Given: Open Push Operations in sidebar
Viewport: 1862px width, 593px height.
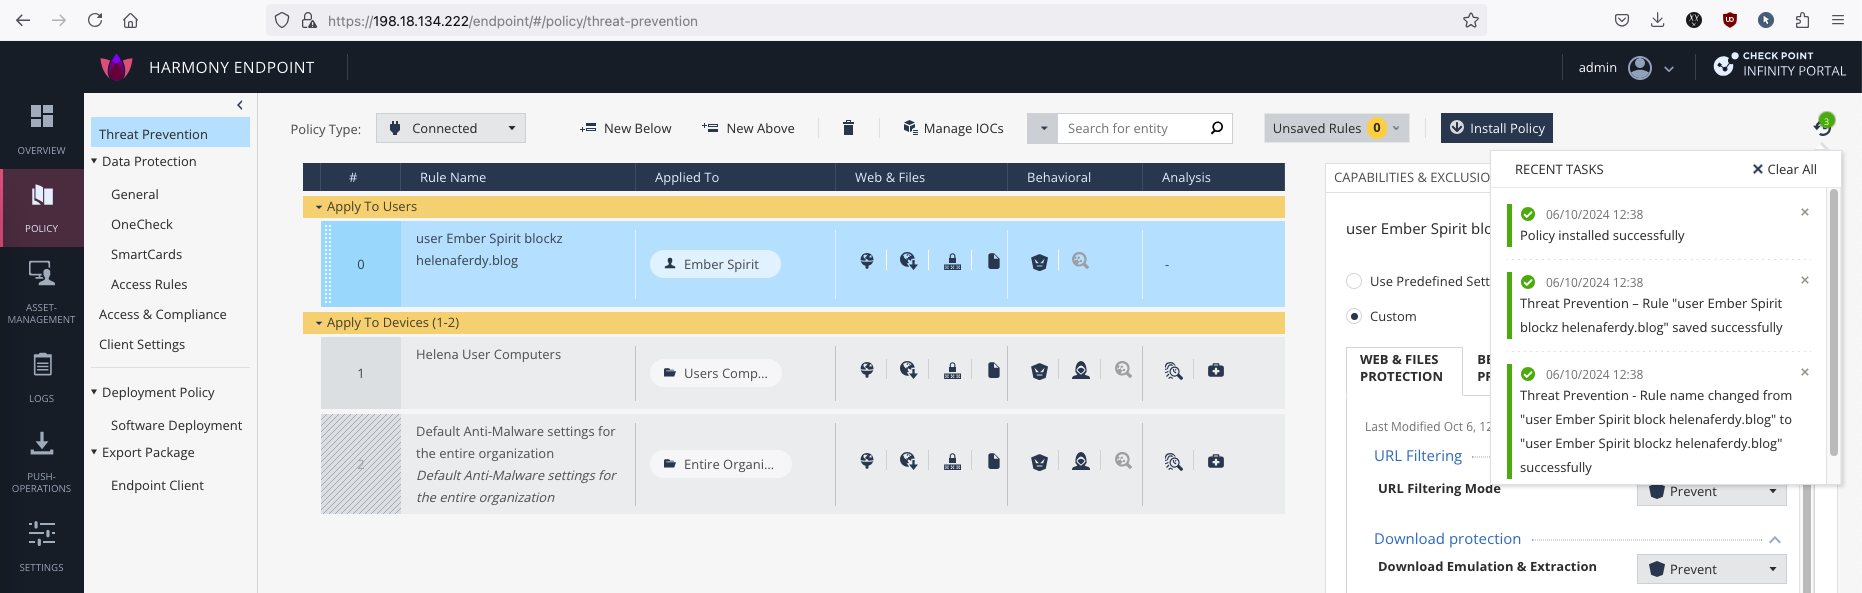Looking at the screenshot, I should [x=41, y=461].
